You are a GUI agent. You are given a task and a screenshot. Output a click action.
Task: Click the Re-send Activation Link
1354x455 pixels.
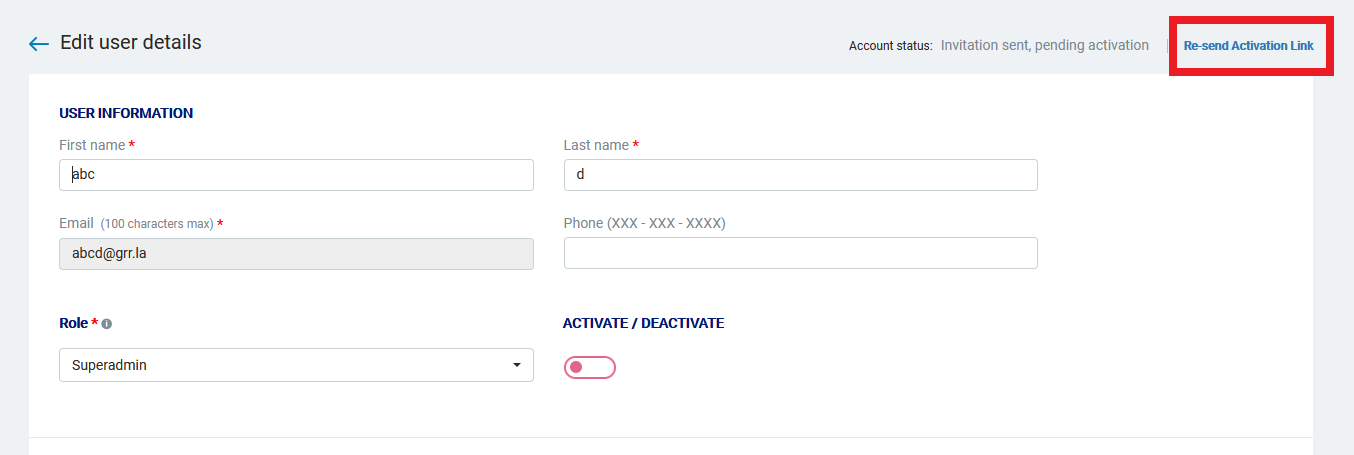(x=1248, y=46)
